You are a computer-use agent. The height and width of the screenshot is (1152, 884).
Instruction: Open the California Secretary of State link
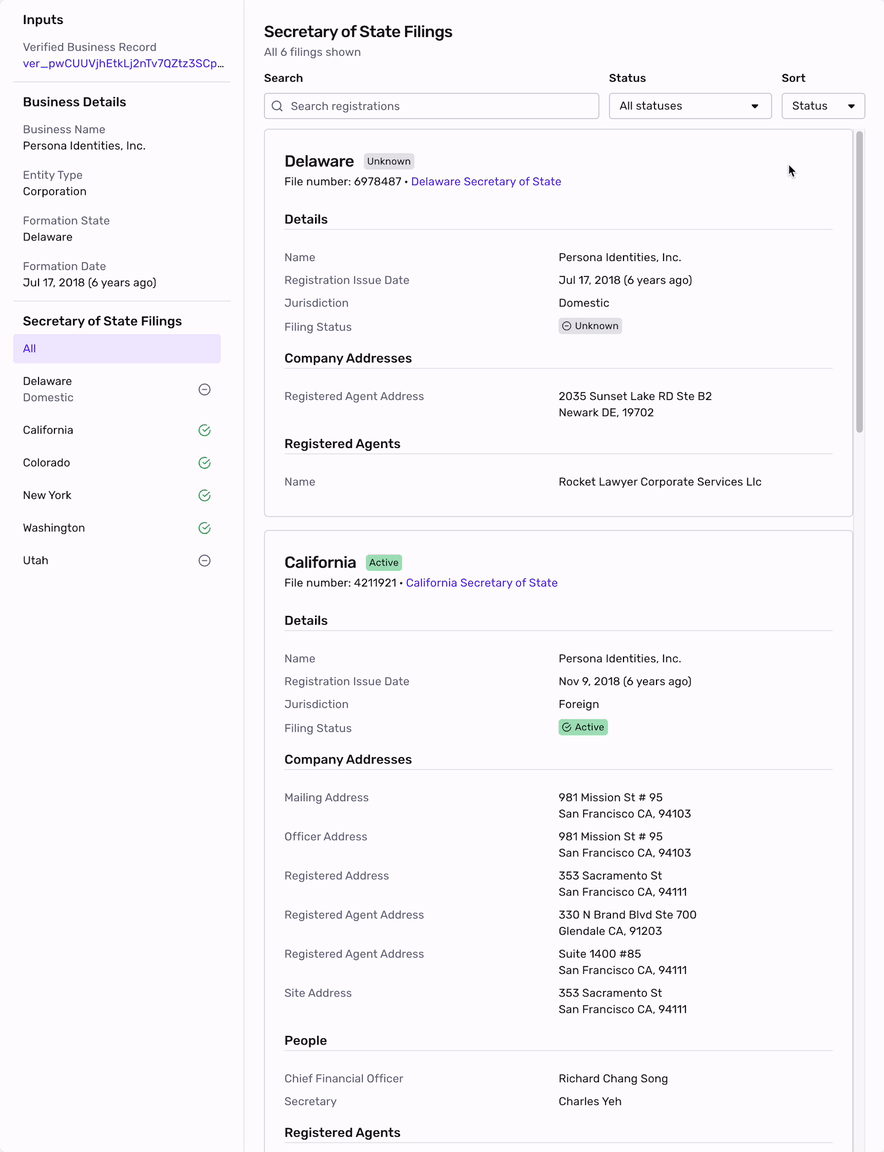(x=481, y=583)
